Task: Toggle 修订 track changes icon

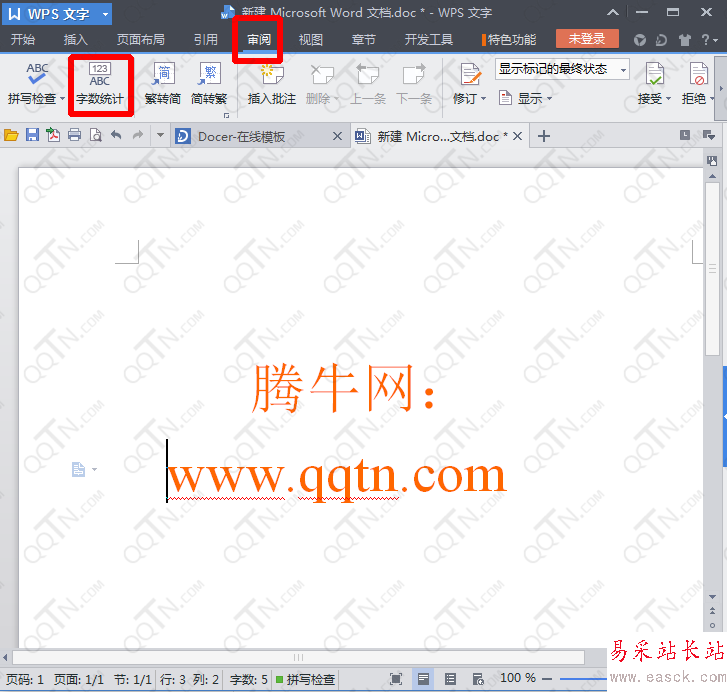Action: pos(470,74)
